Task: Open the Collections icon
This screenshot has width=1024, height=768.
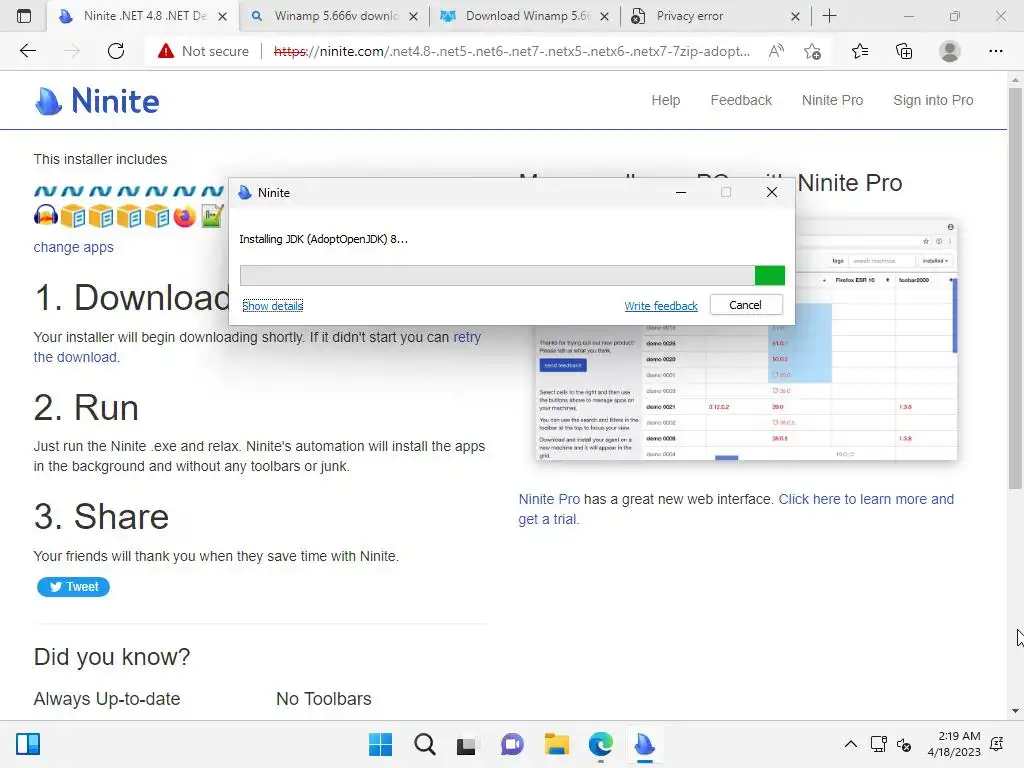Action: [x=904, y=51]
